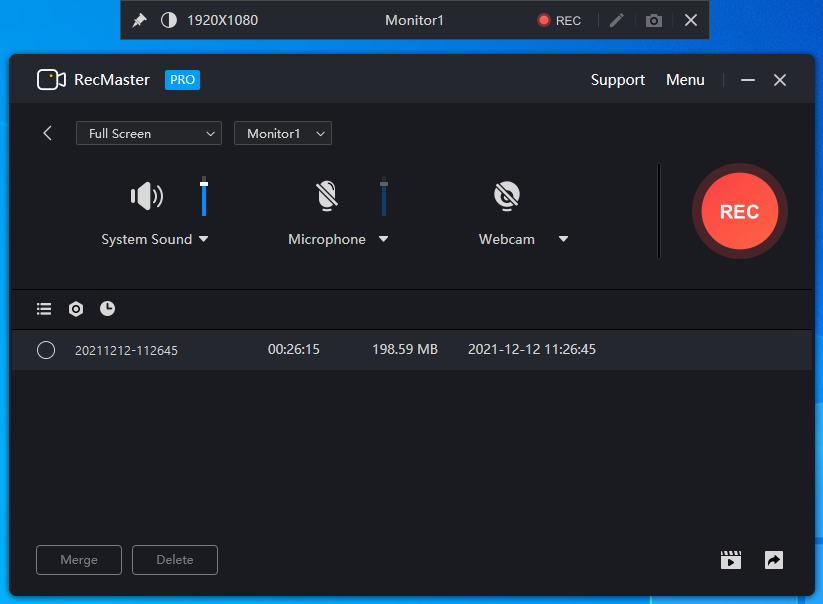The height and width of the screenshot is (604, 823).
Task: Click the date 2021-12-12 11:26:45
Action: click(532, 349)
